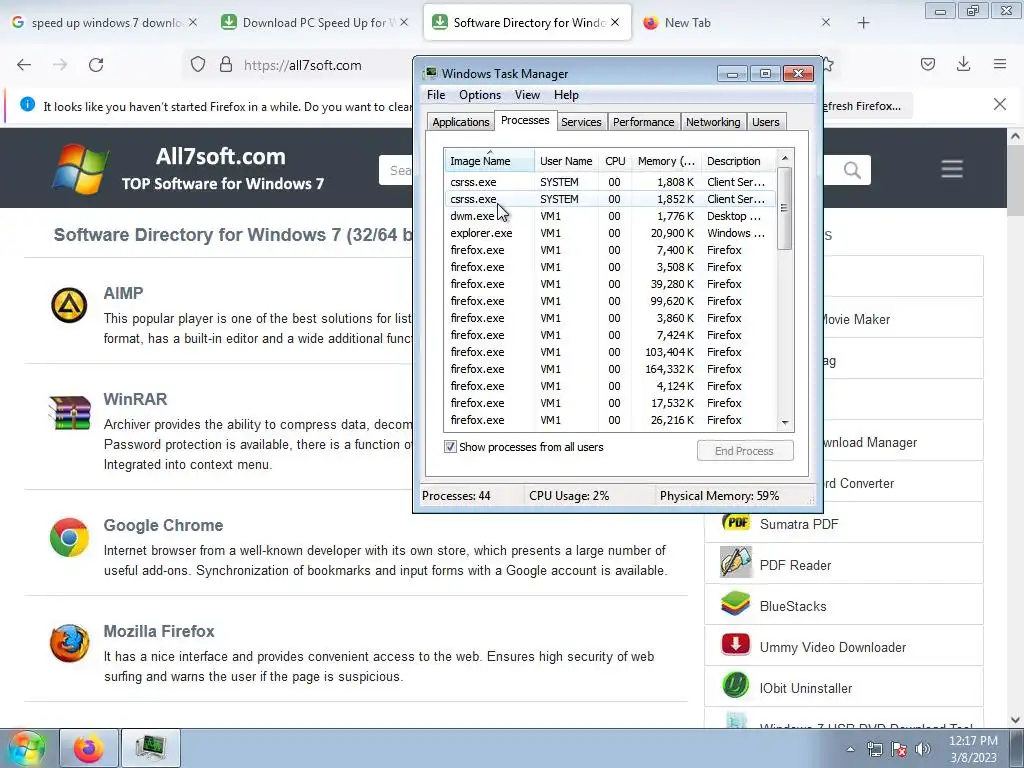Sort processes by Memory column
The height and width of the screenshot is (768, 1024).
coord(665,161)
